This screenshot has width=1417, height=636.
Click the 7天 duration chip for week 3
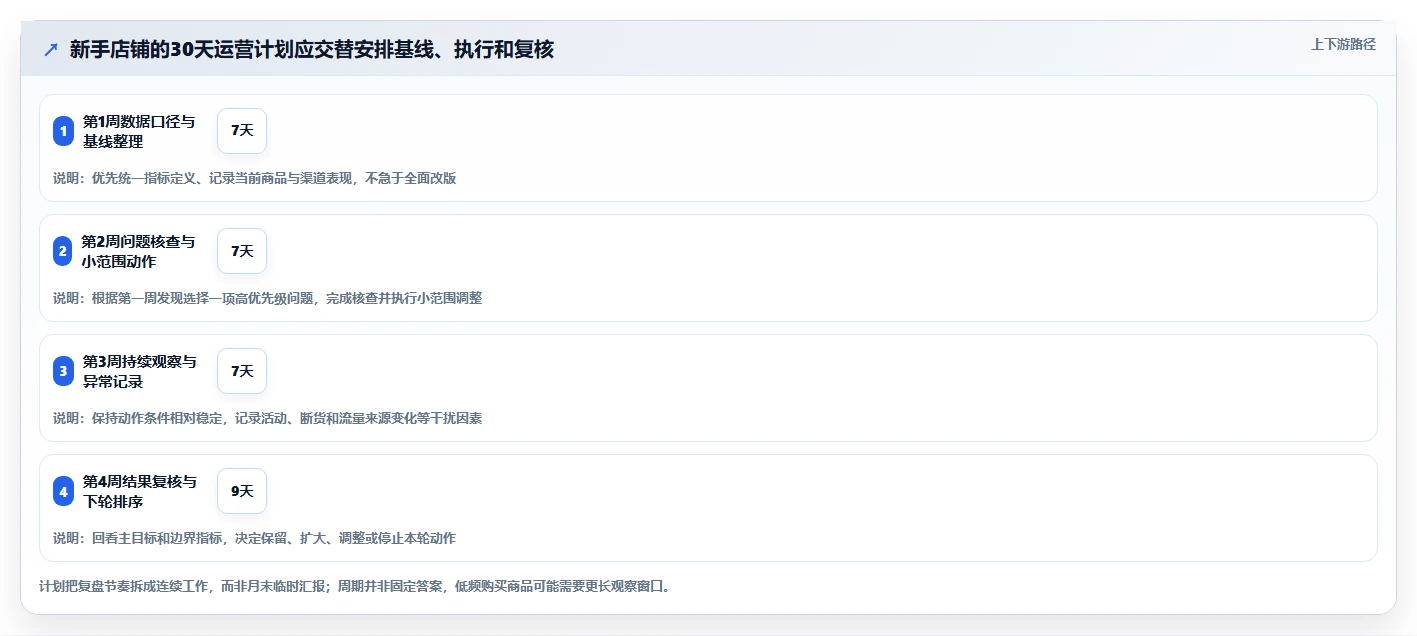pos(242,371)
